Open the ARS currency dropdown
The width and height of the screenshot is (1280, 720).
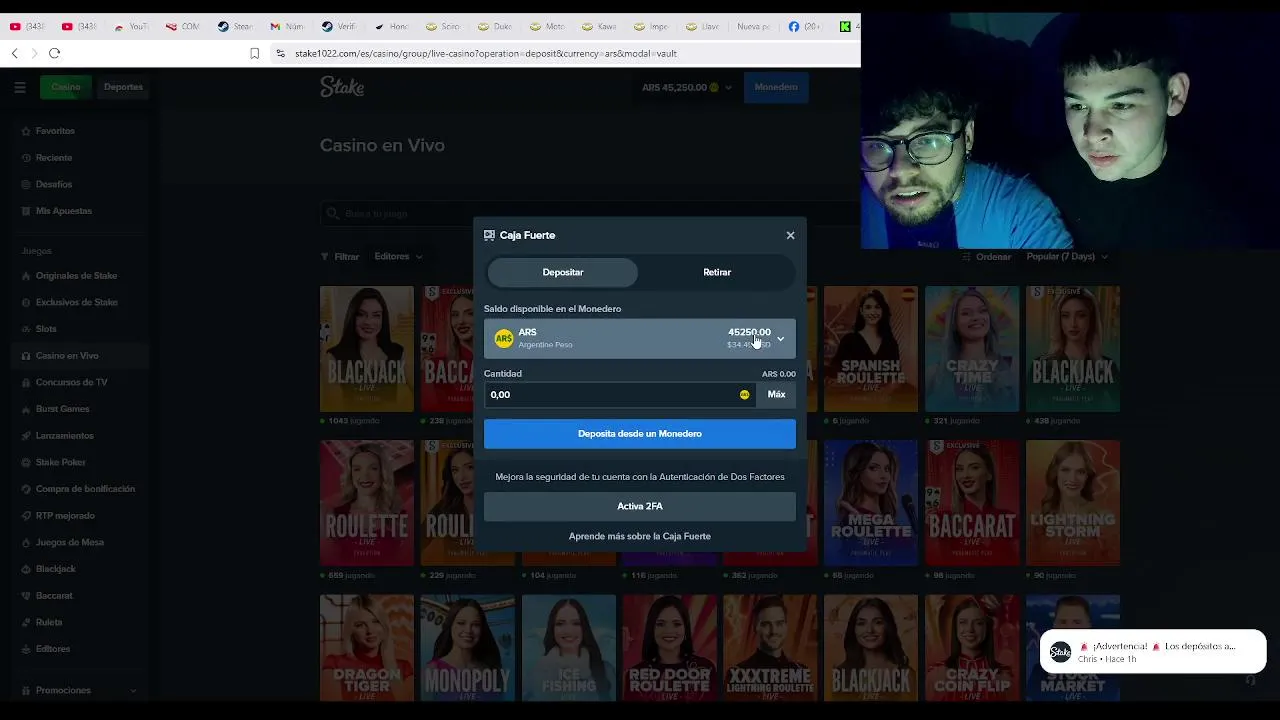(x=640, y=338)
